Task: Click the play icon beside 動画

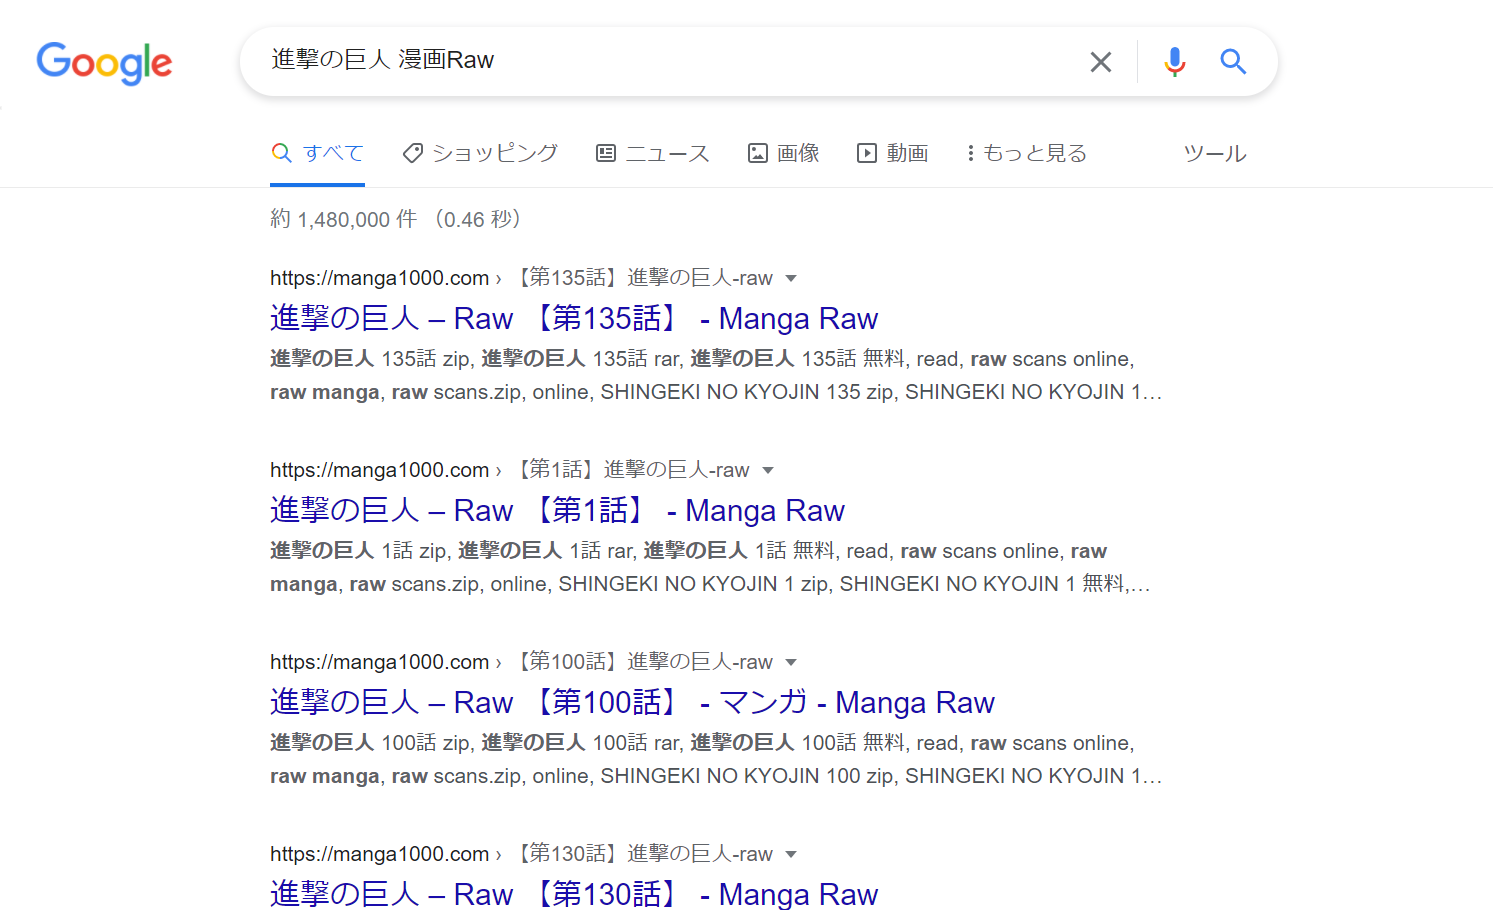Action: (x=867, y=153)
